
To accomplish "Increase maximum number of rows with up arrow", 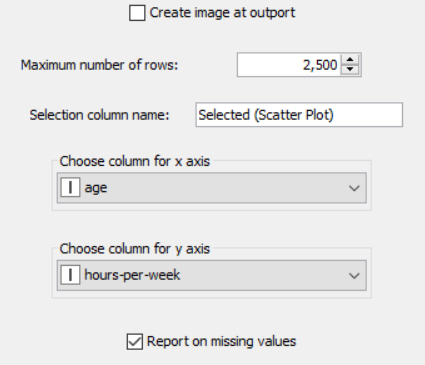I will point(350,60).
